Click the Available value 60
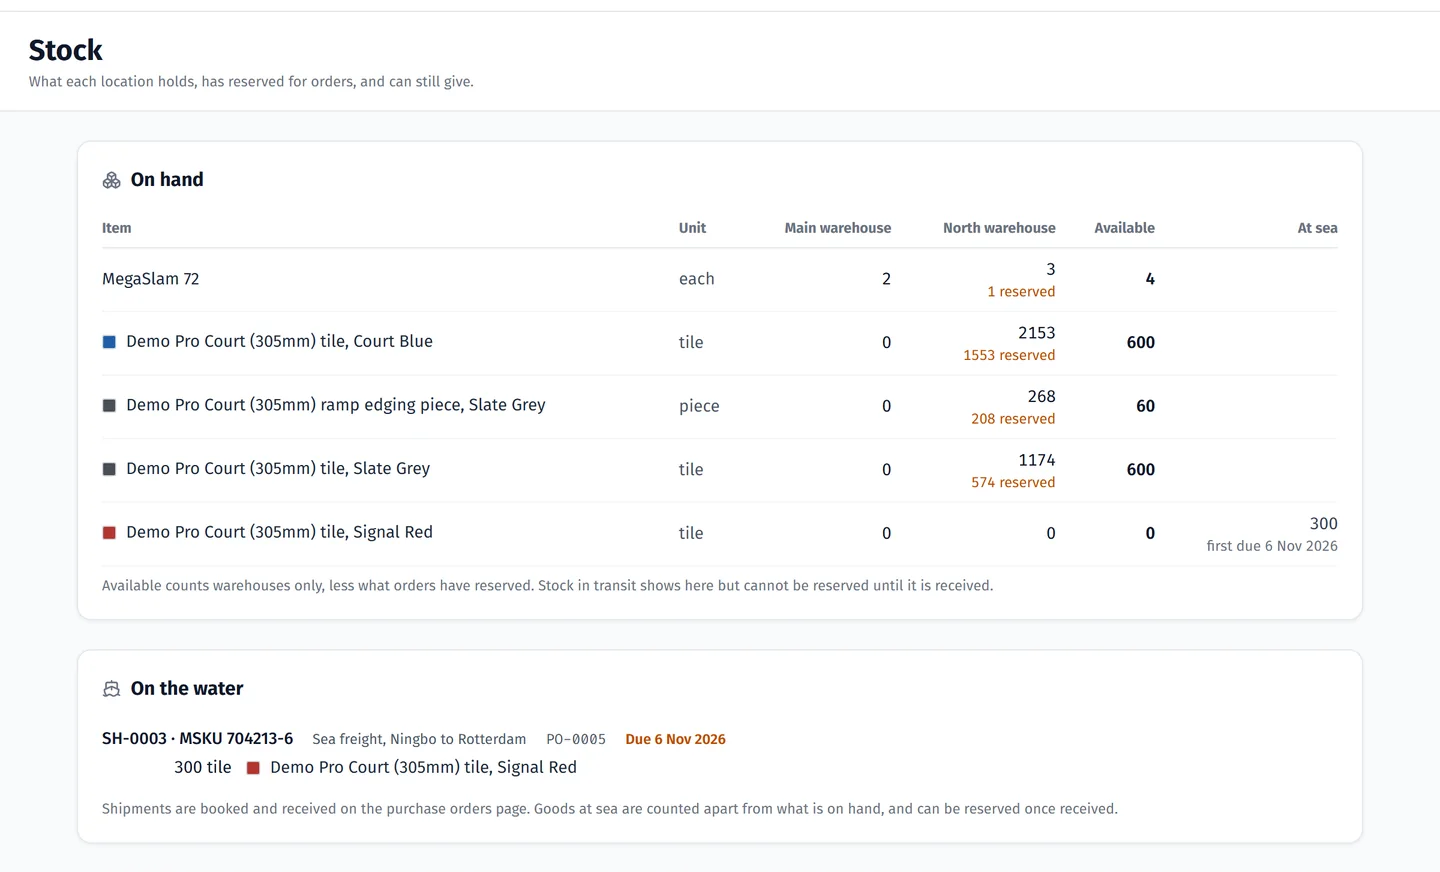This screenshot has height=872, width=1440. click(x=1145, y=406)
